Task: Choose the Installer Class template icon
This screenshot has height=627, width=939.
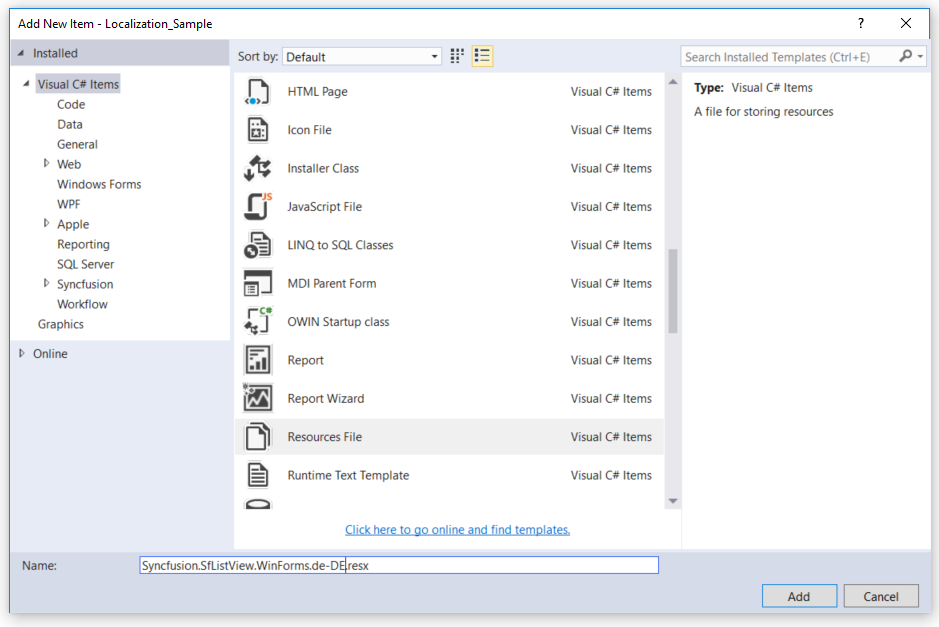Action: tap(258, 168)
